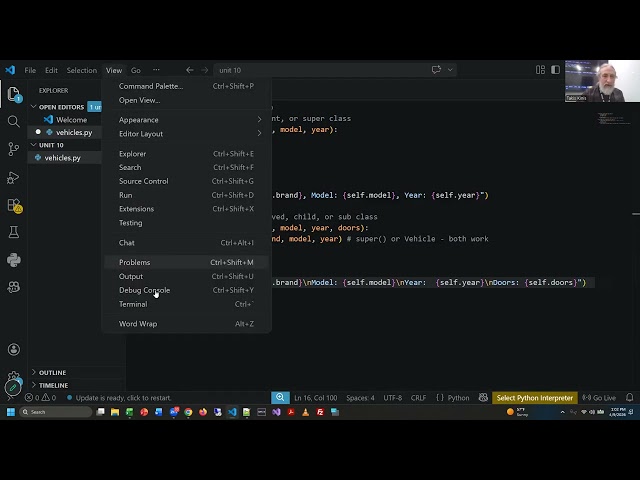
Task: Click the Copilot status bar icon
Action: click(x=483, y=398)
